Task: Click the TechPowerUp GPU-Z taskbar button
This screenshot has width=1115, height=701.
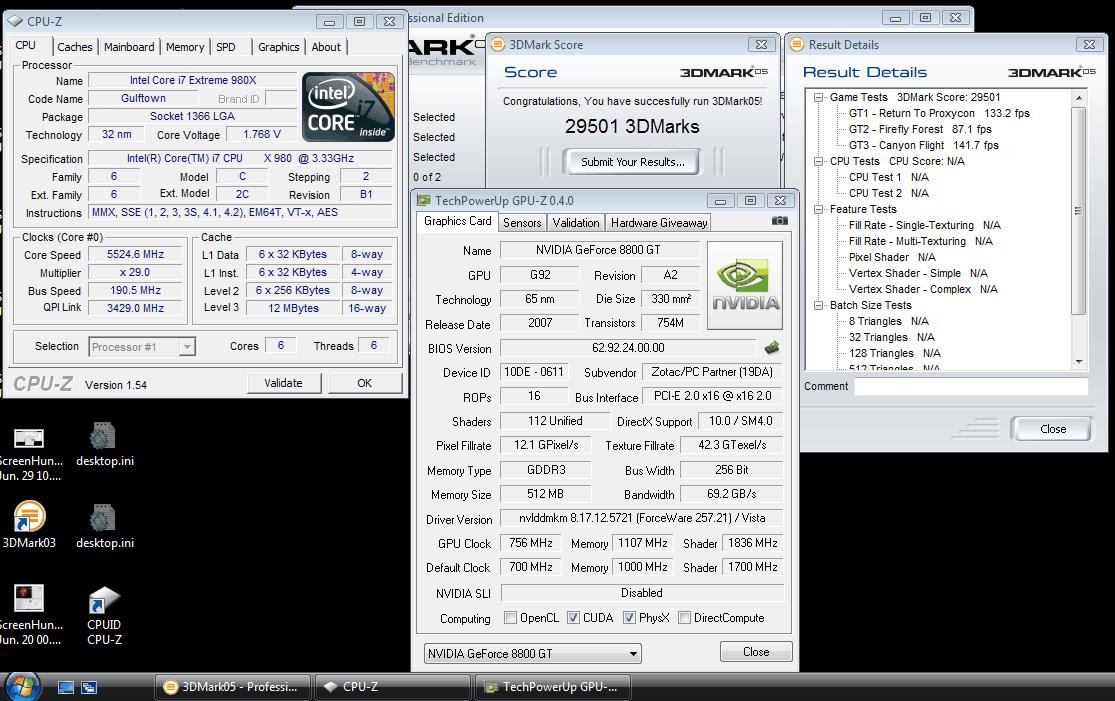Action: pyautogui.click(x=552, y=687)
